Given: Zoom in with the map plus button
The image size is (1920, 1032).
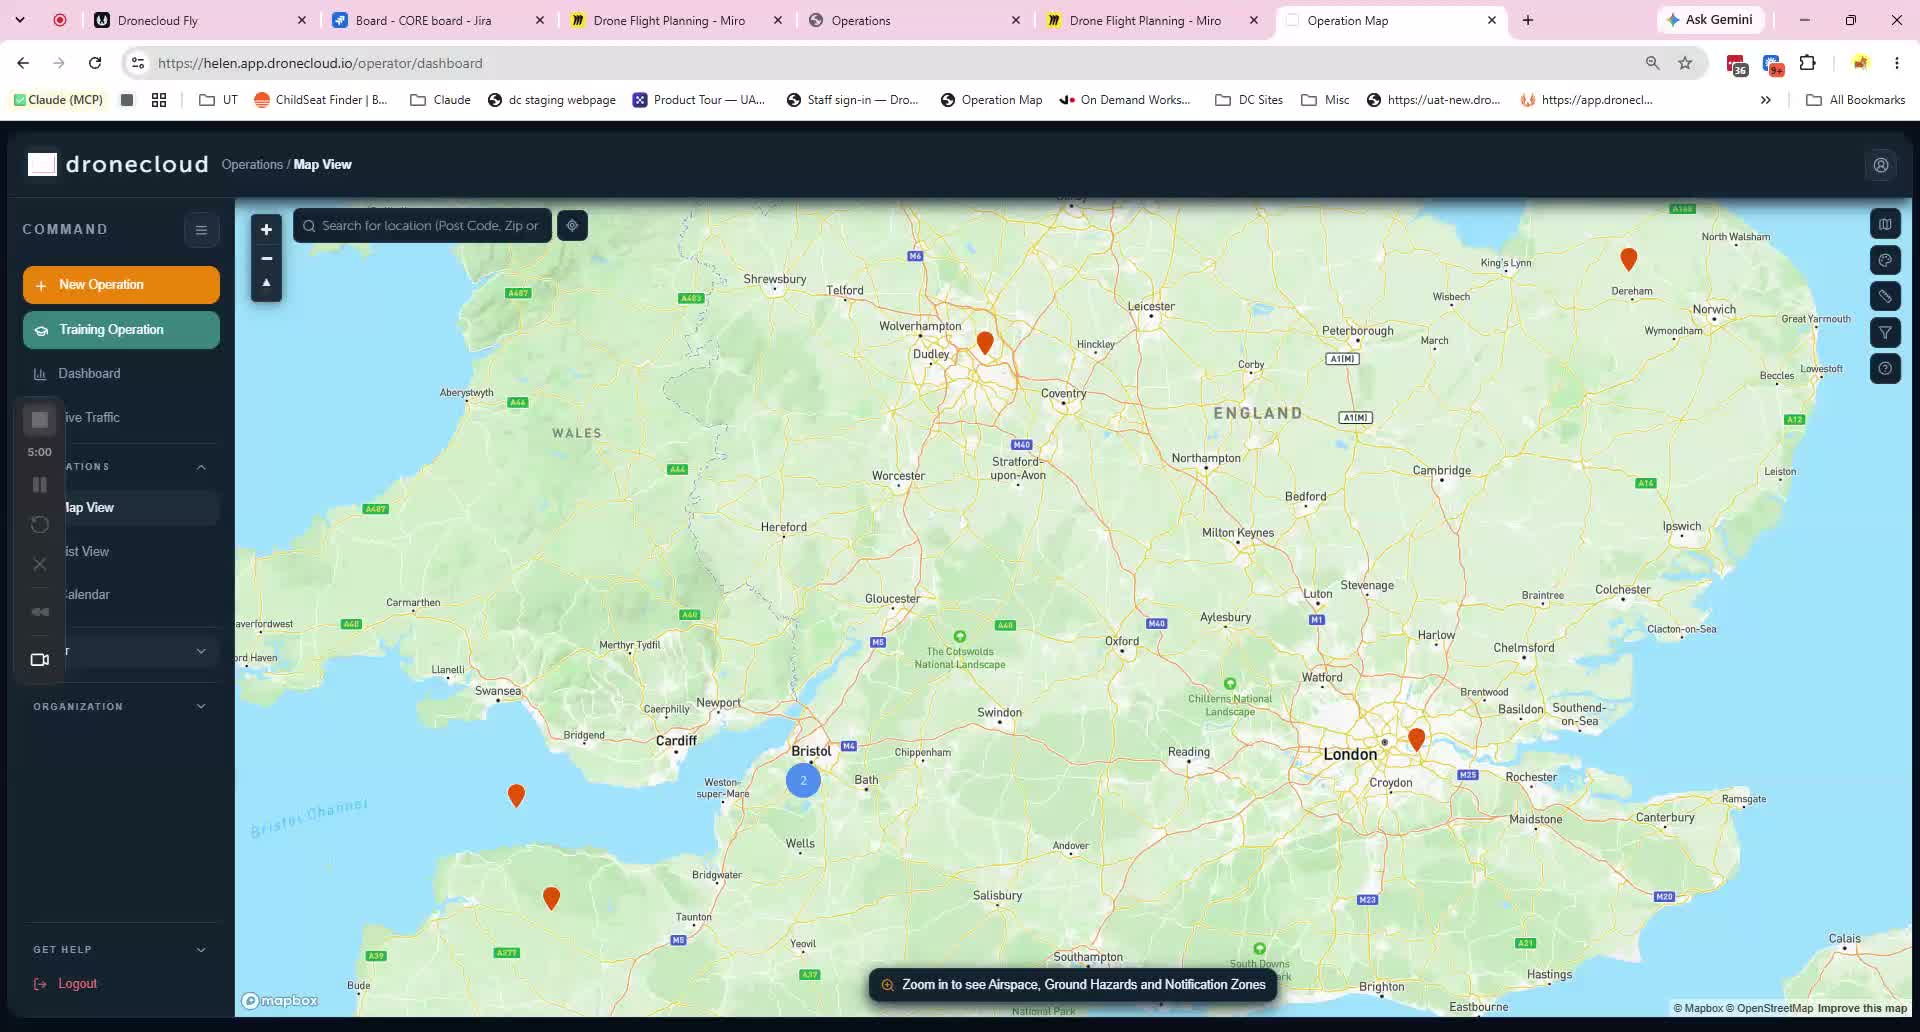Looking at the screenshot, I should [266, 229].
